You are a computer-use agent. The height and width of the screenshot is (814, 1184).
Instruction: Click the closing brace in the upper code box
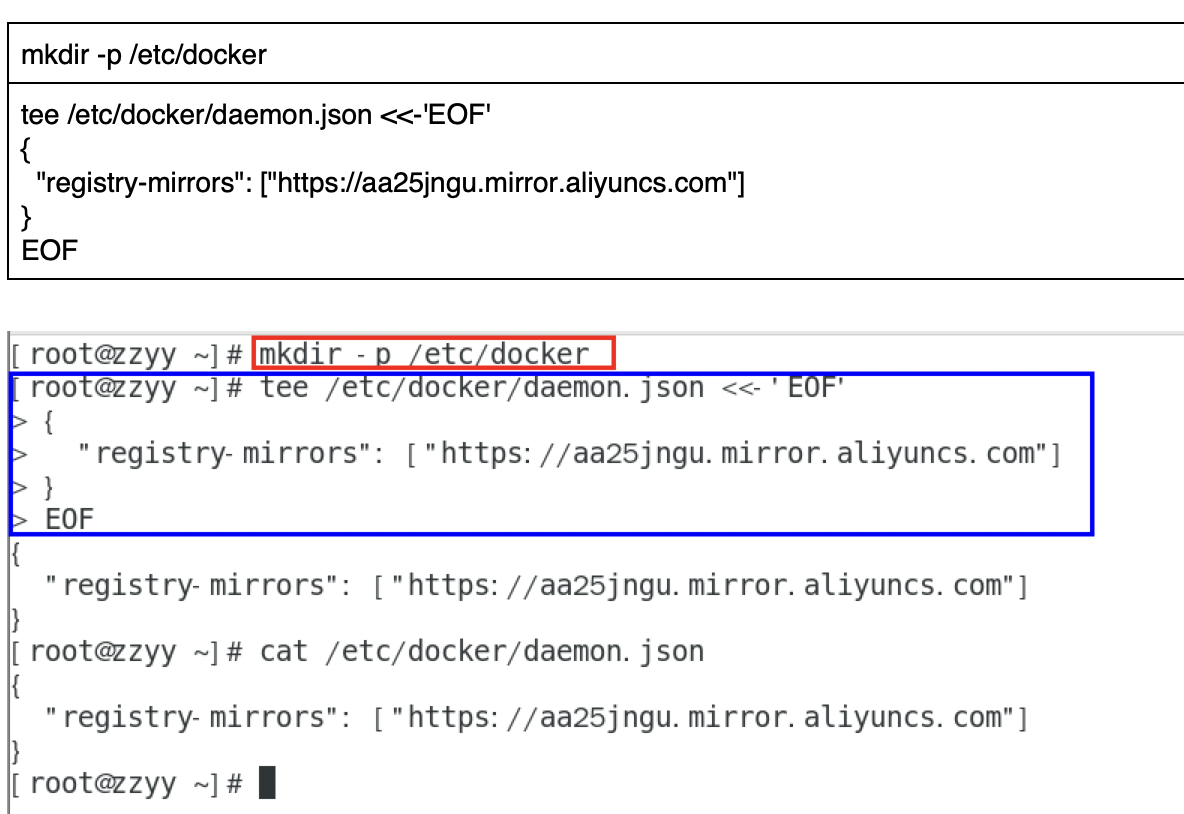26,217
